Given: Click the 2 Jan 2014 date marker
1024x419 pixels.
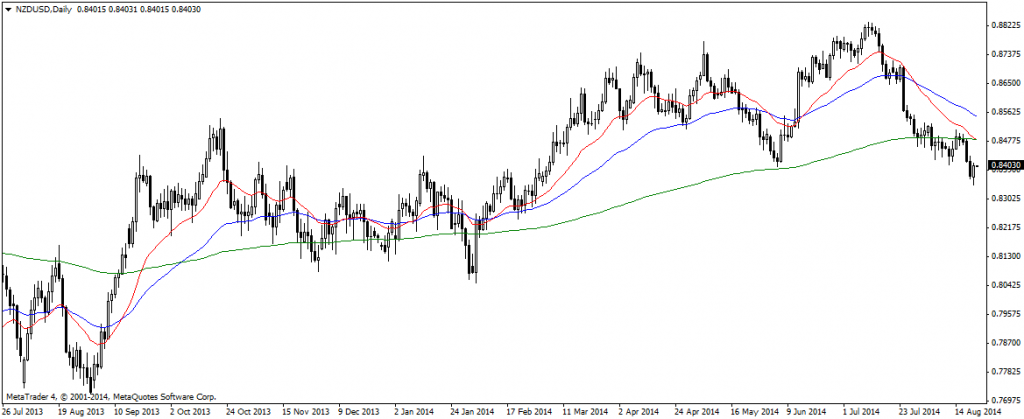Looking at the screenshot, I should point(413,411).
